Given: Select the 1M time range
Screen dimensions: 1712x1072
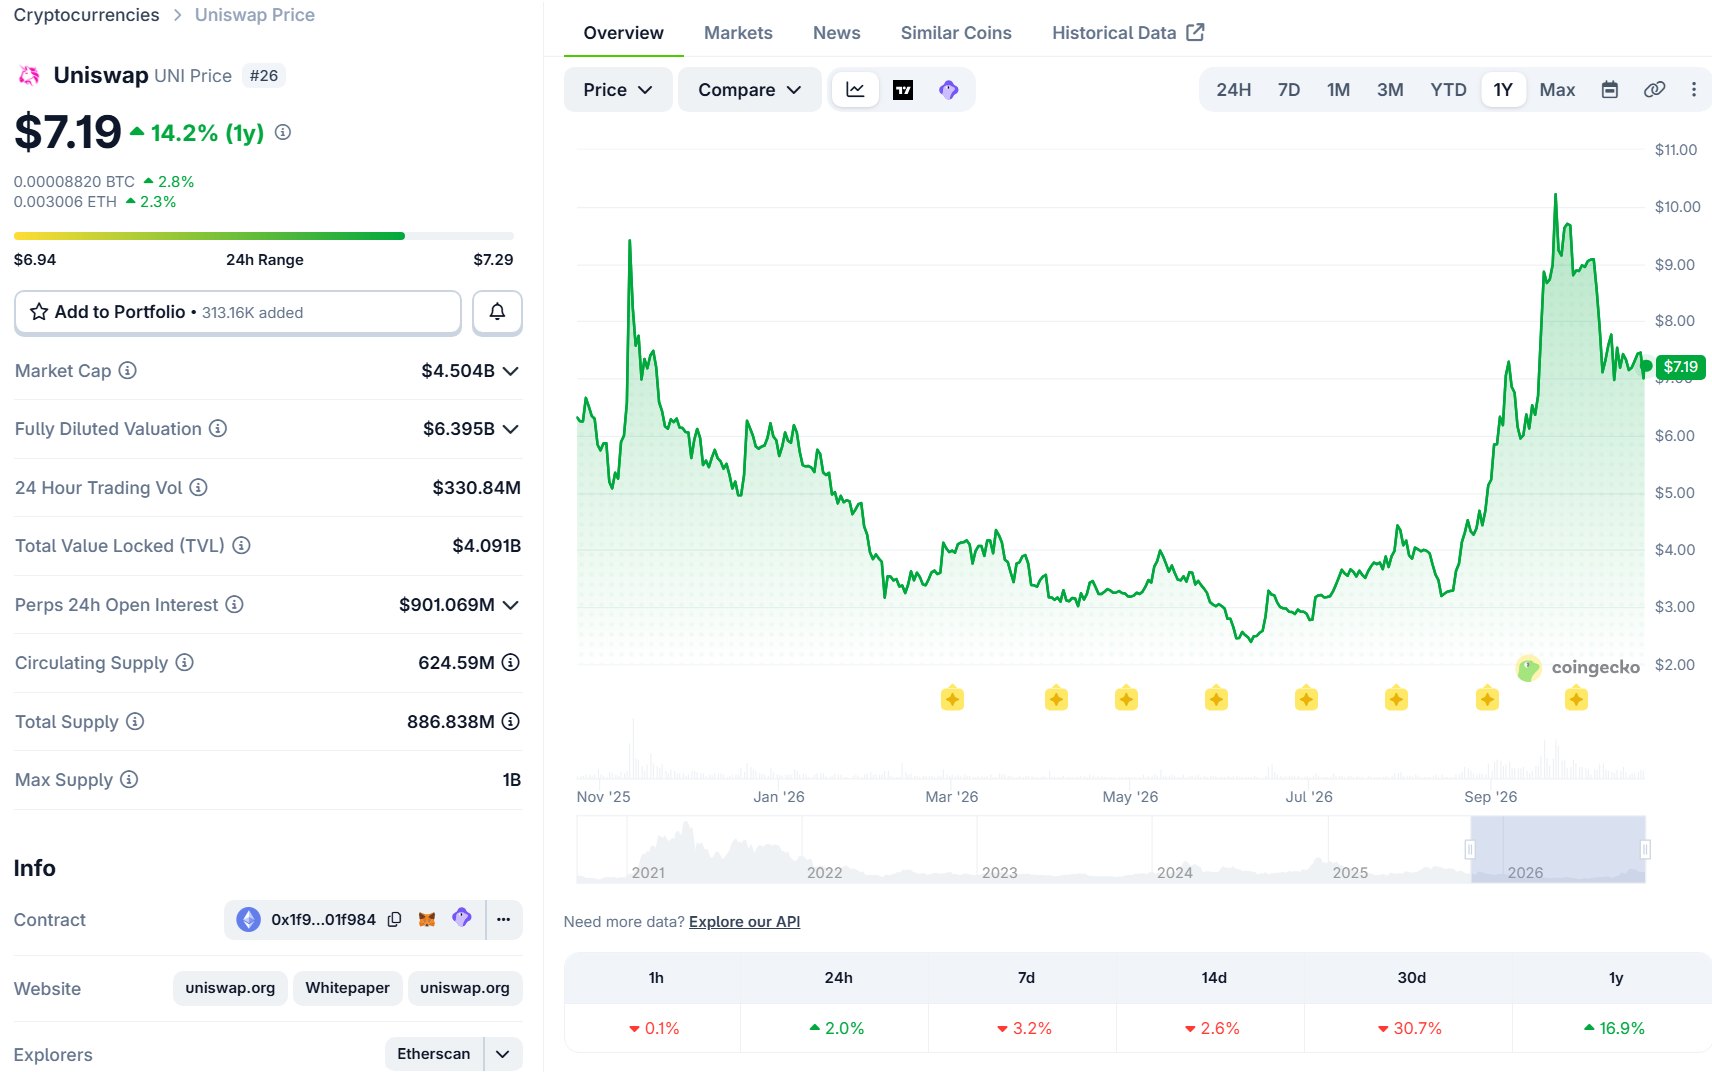Looking at the screenshot, I should click(1338, 90).
